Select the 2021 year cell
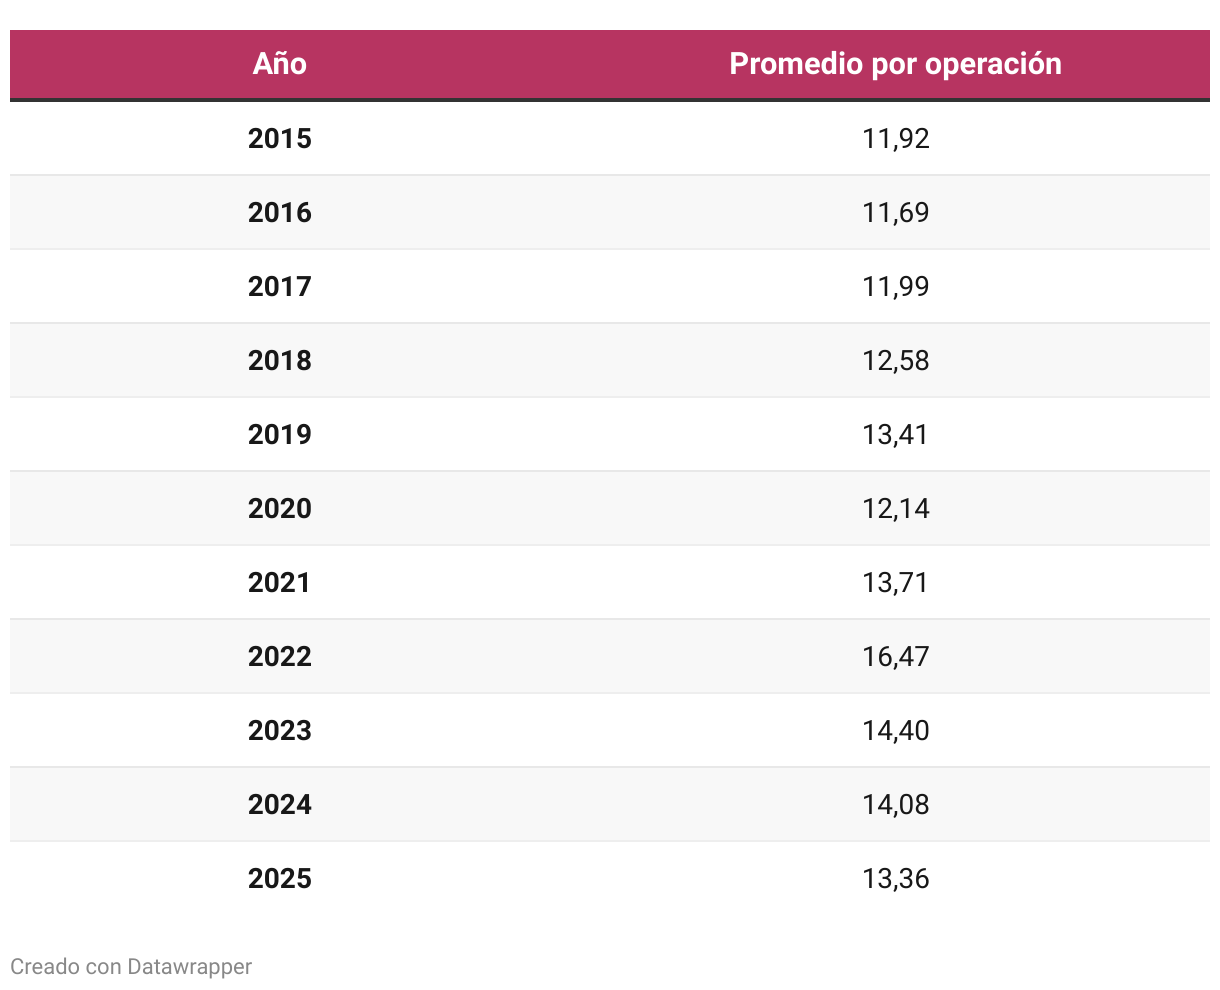This screenshot has width=1220, height=990. (280, 582)
